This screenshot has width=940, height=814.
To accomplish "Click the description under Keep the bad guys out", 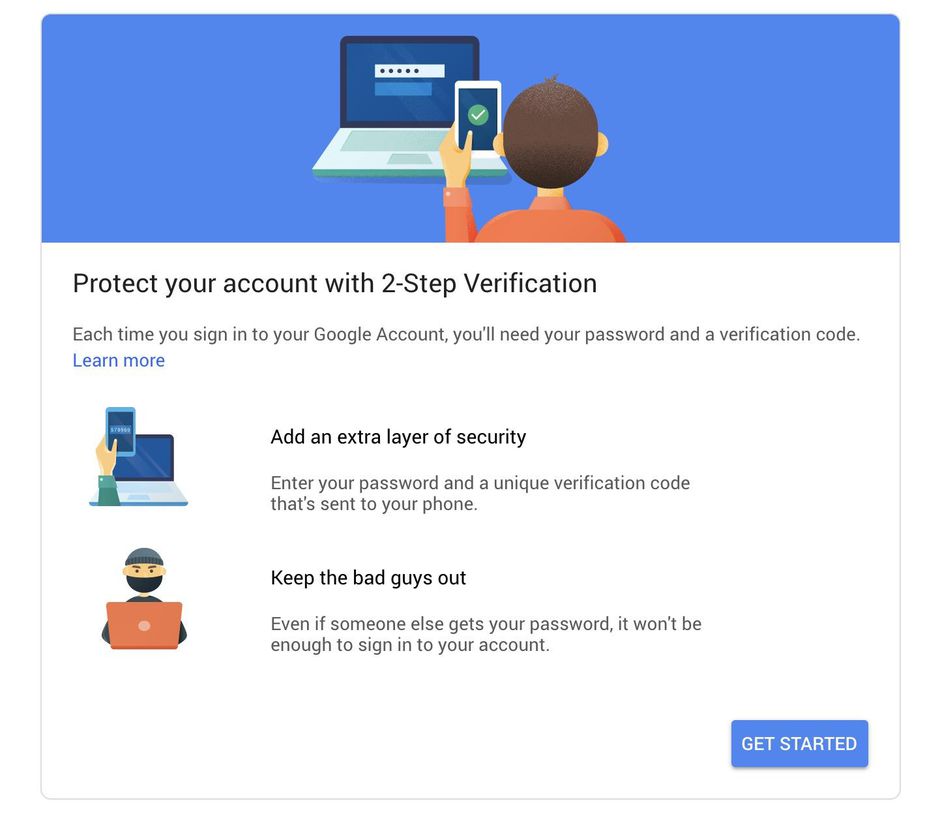I will click(x=486, y=634).
